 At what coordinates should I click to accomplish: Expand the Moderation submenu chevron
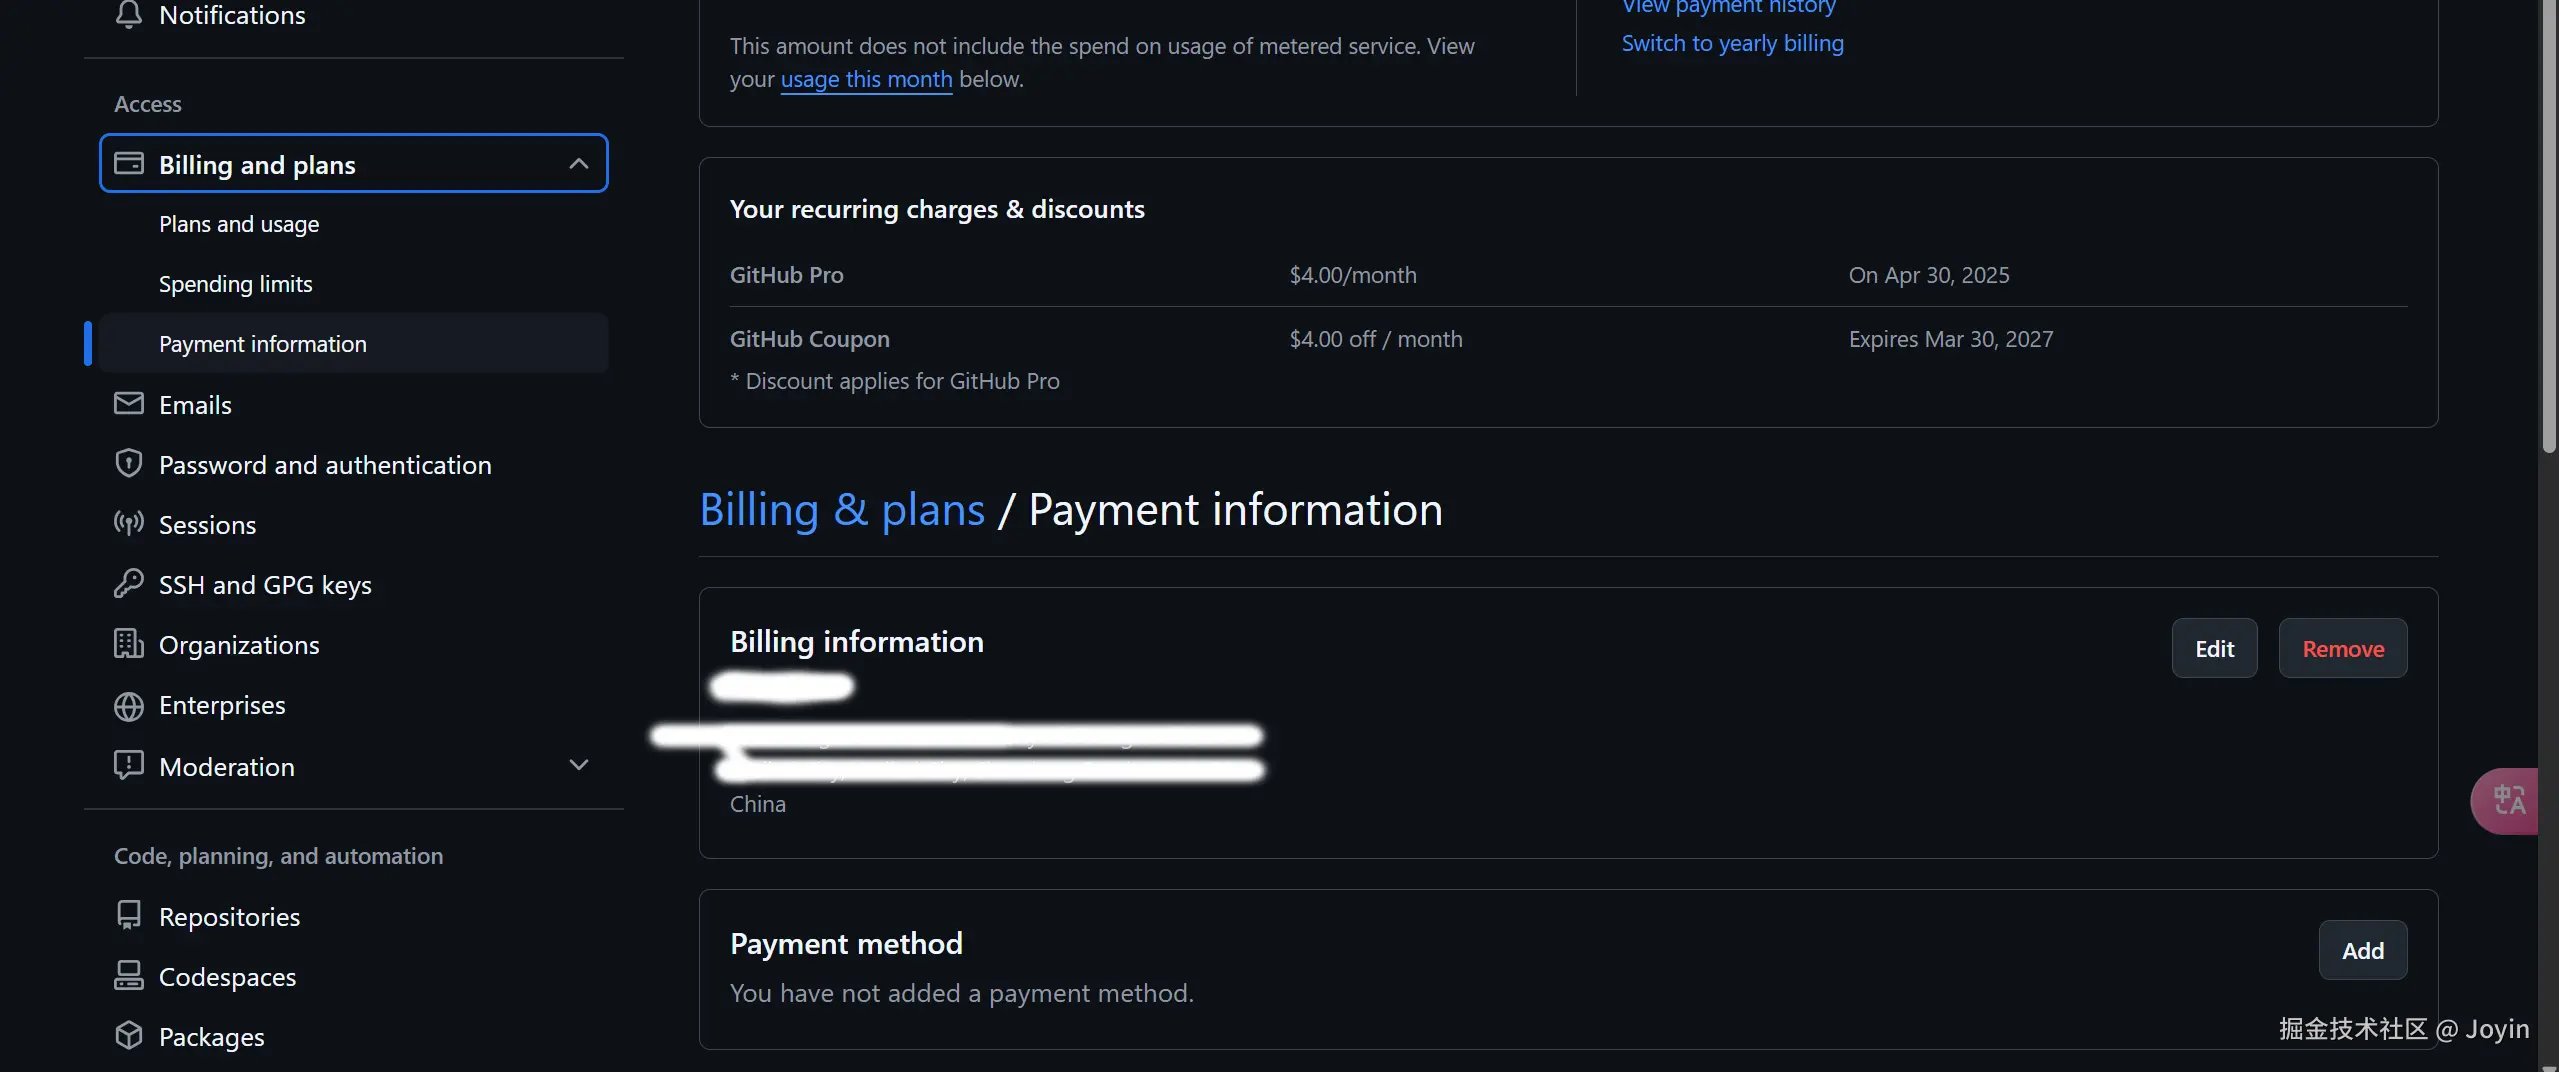pyautogui.click(x=578, y=765)
